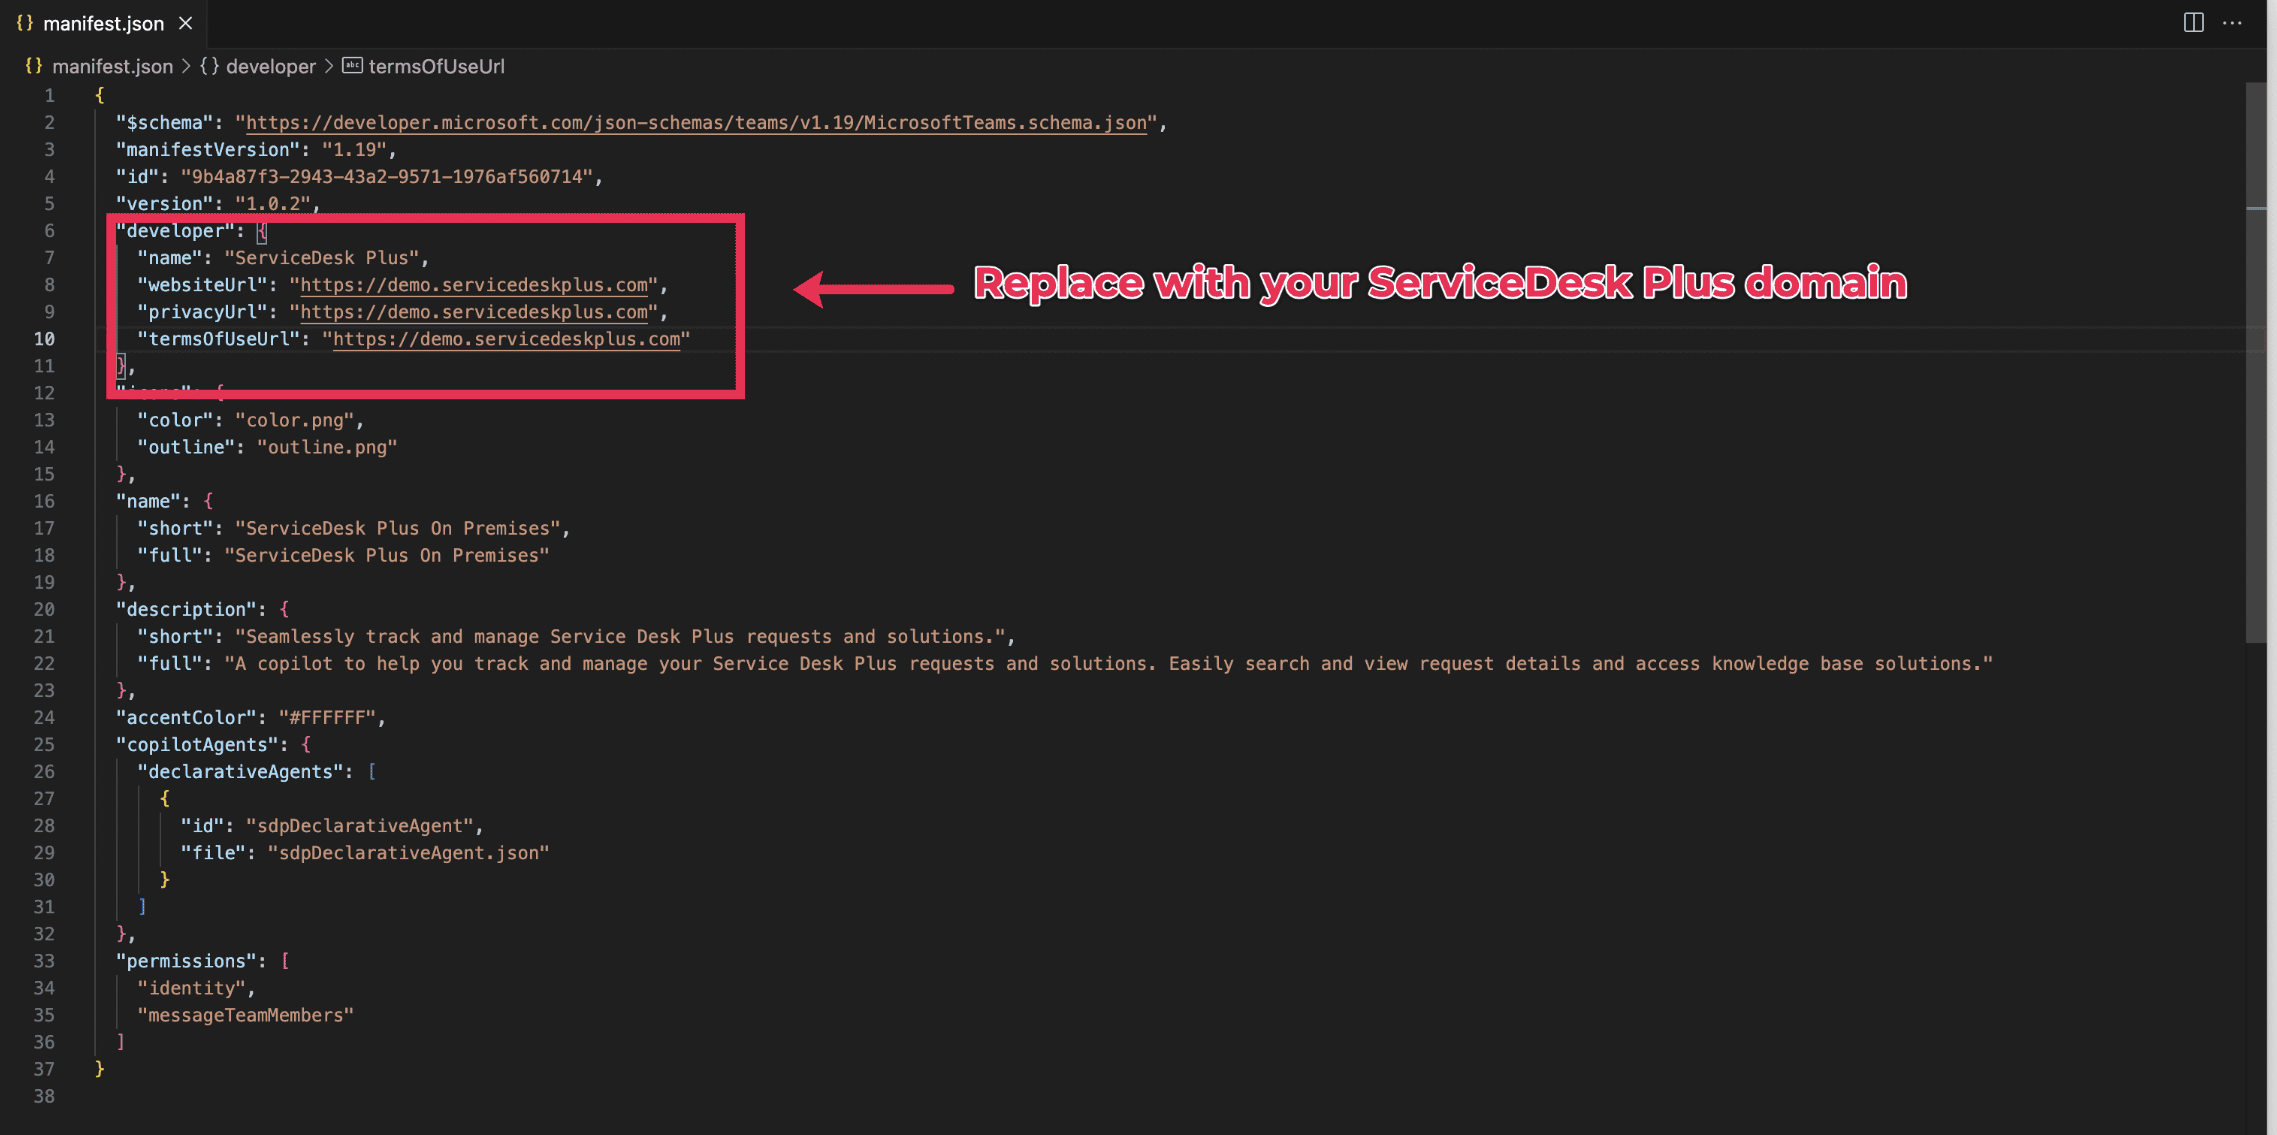2277x1135 pixels.
Task: Click the split editor right icon
Action: coord(2193,23)
